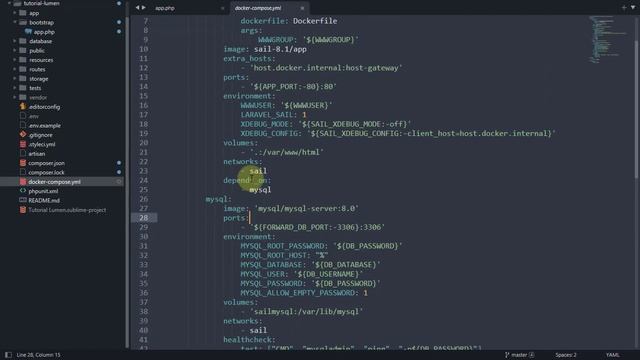Click the routes folder icon
Viewport: 640px width, 360px height.
pos(23,69)
